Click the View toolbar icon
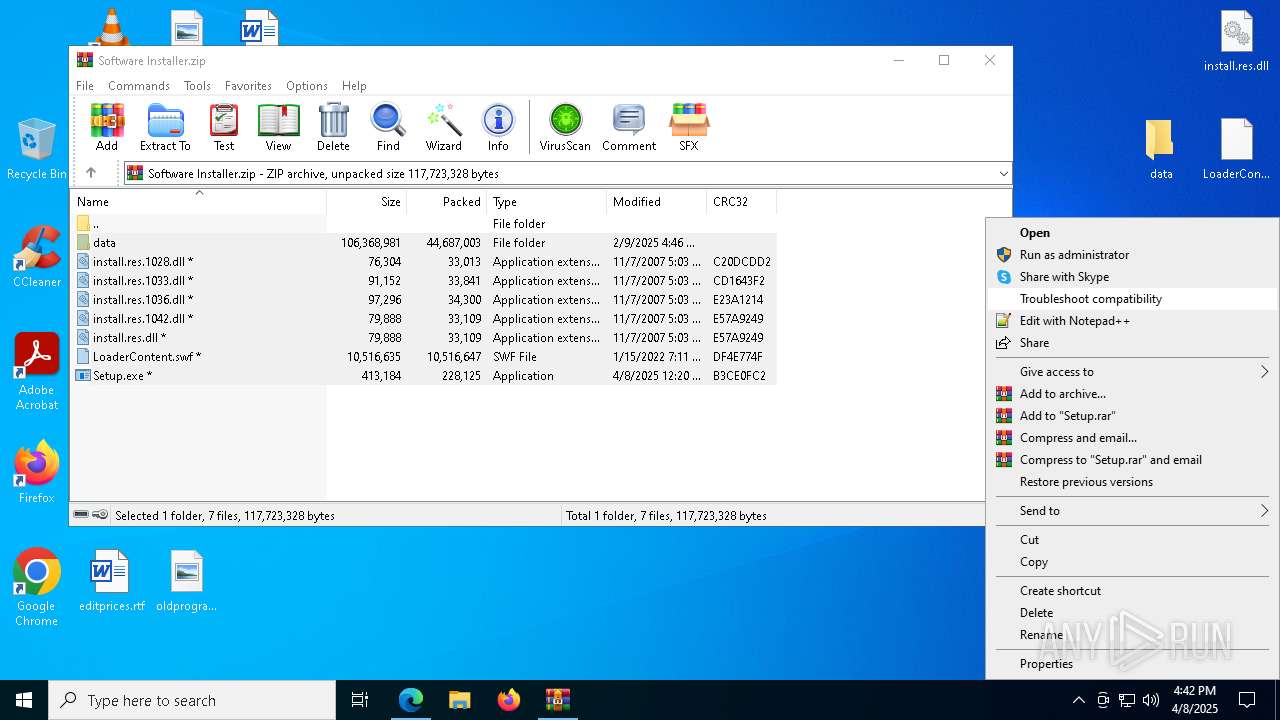The height and width of the screenshot is (720, 1280). 278,127
